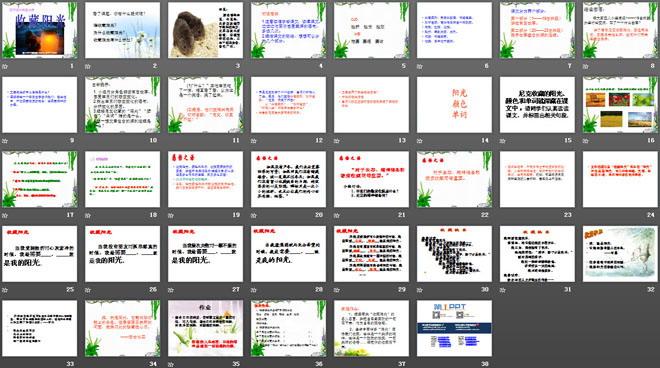The height and width of the screenshot is (368, 660).
Task: Select slide 8 thumbnail with bamboo border
Action: pos(620,30)
